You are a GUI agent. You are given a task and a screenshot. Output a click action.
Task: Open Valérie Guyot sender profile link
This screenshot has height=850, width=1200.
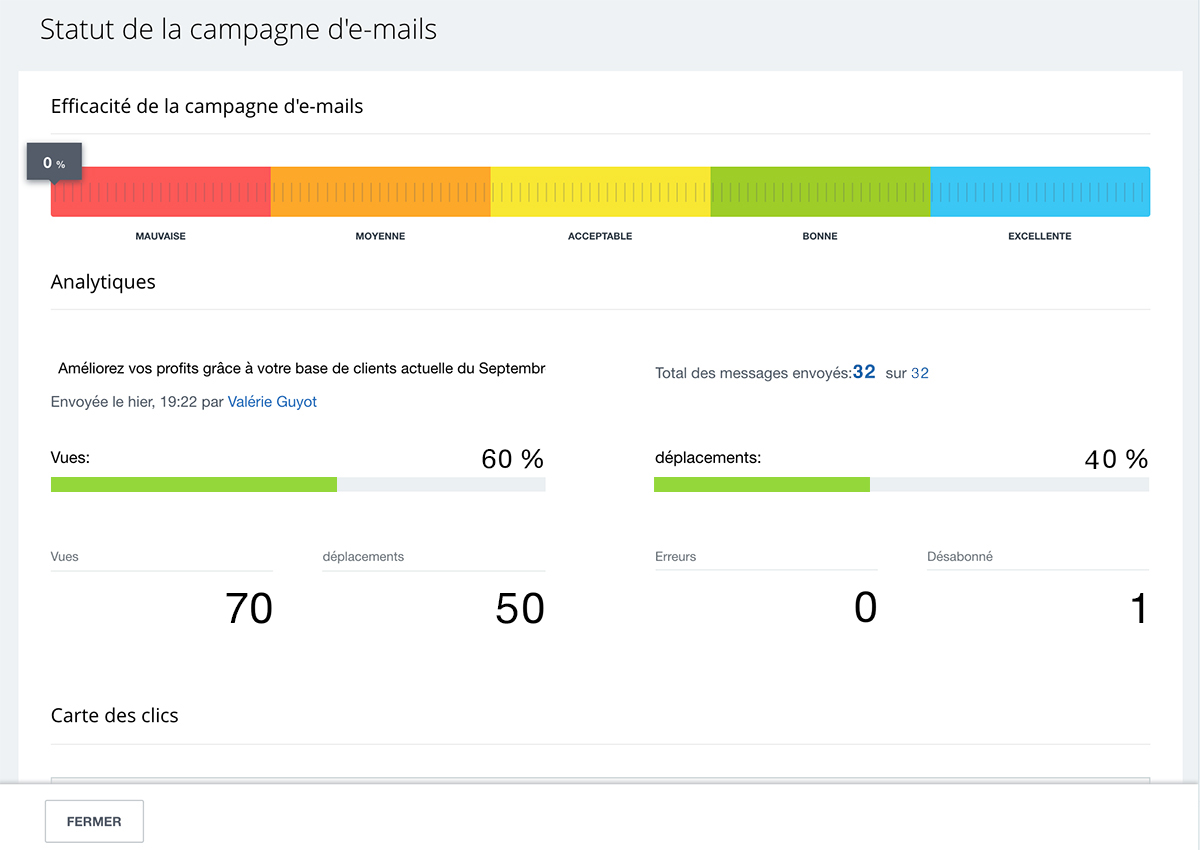click(x=272, y=402)
